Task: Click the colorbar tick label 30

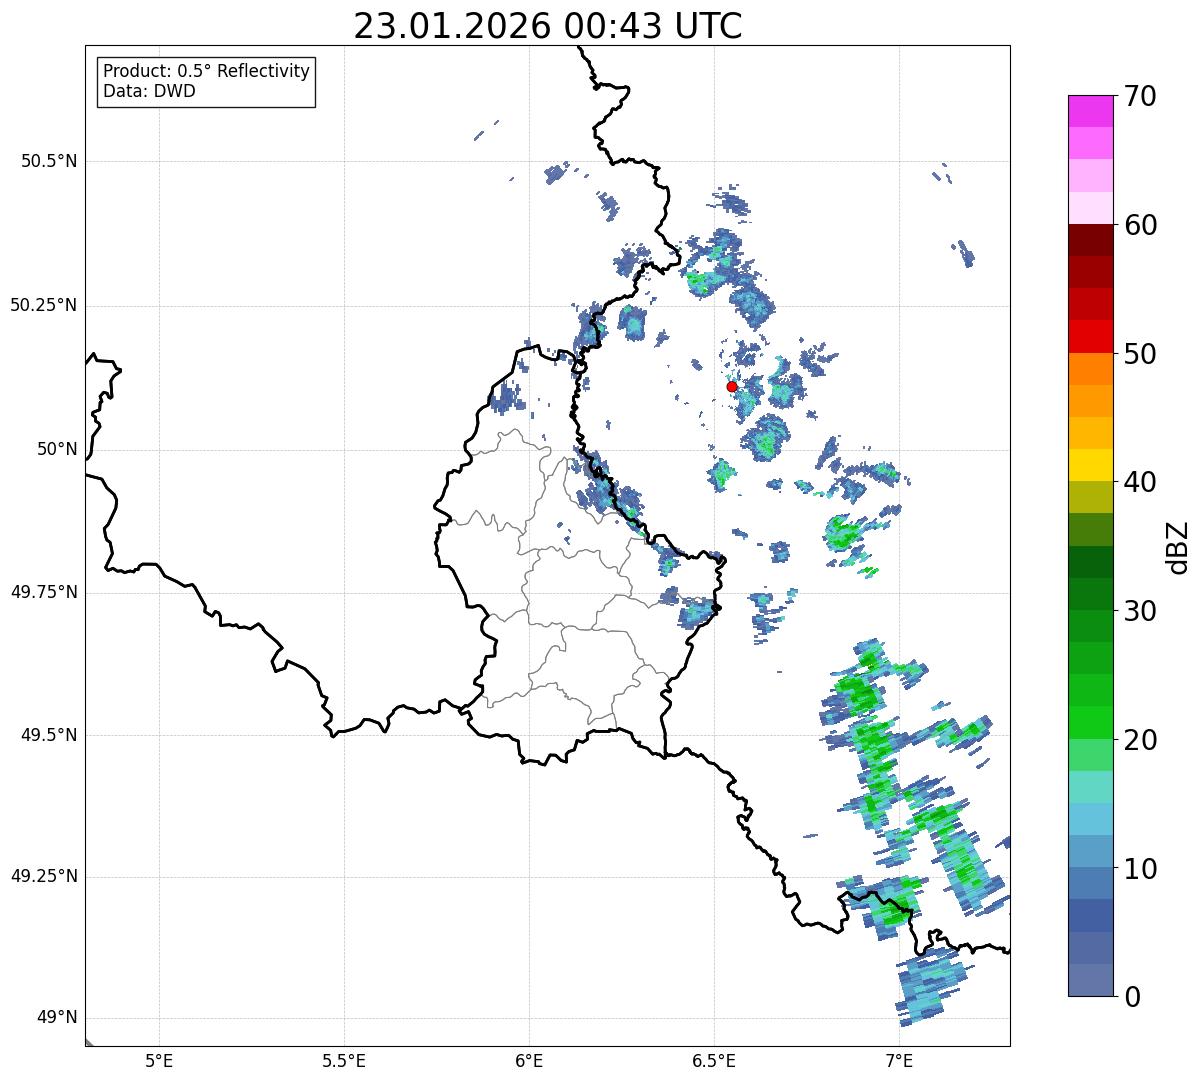Action: tap(1140, 611)
